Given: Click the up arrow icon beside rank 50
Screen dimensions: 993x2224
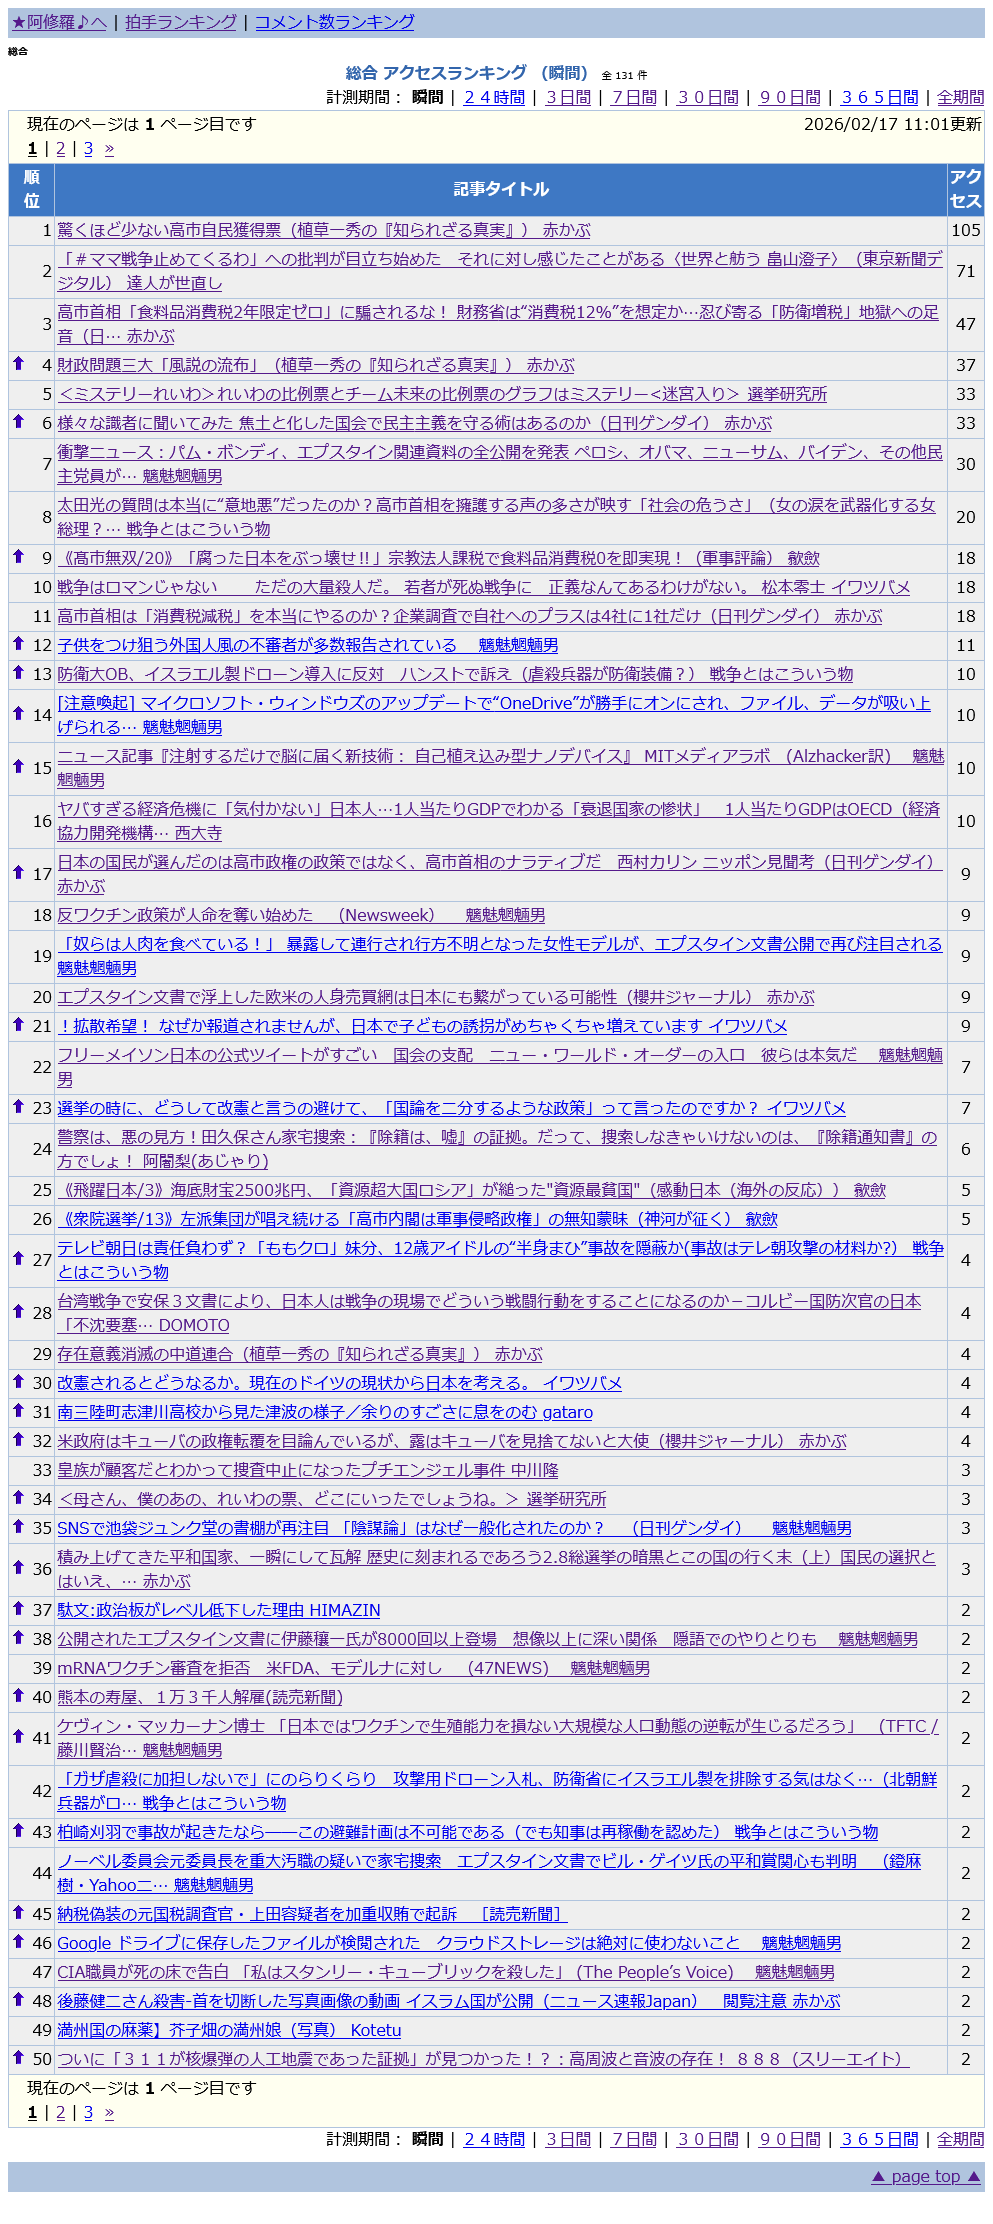Looking at the screenshot, I should 18,2057.
